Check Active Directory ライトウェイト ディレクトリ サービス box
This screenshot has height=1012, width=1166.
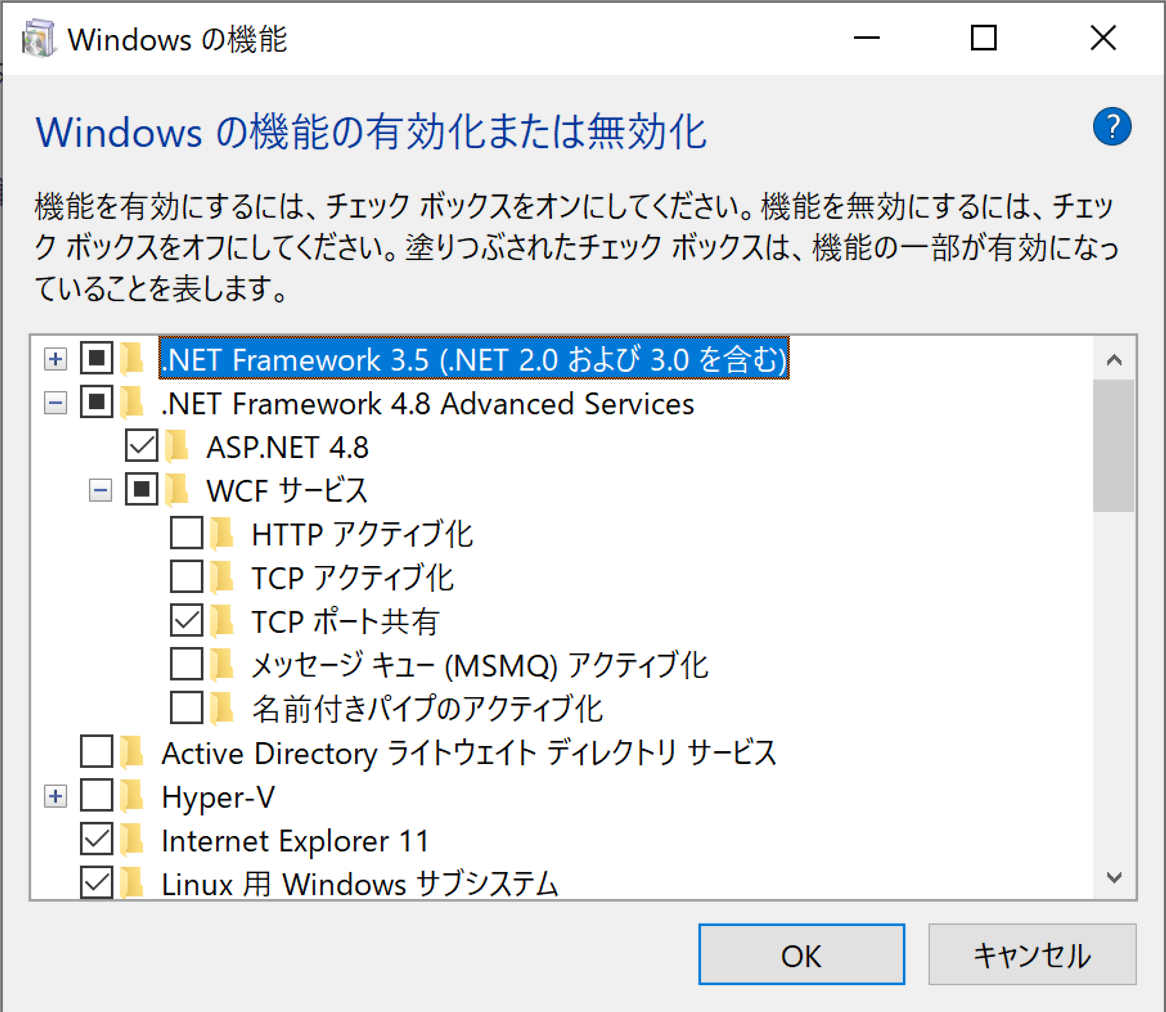97,752
